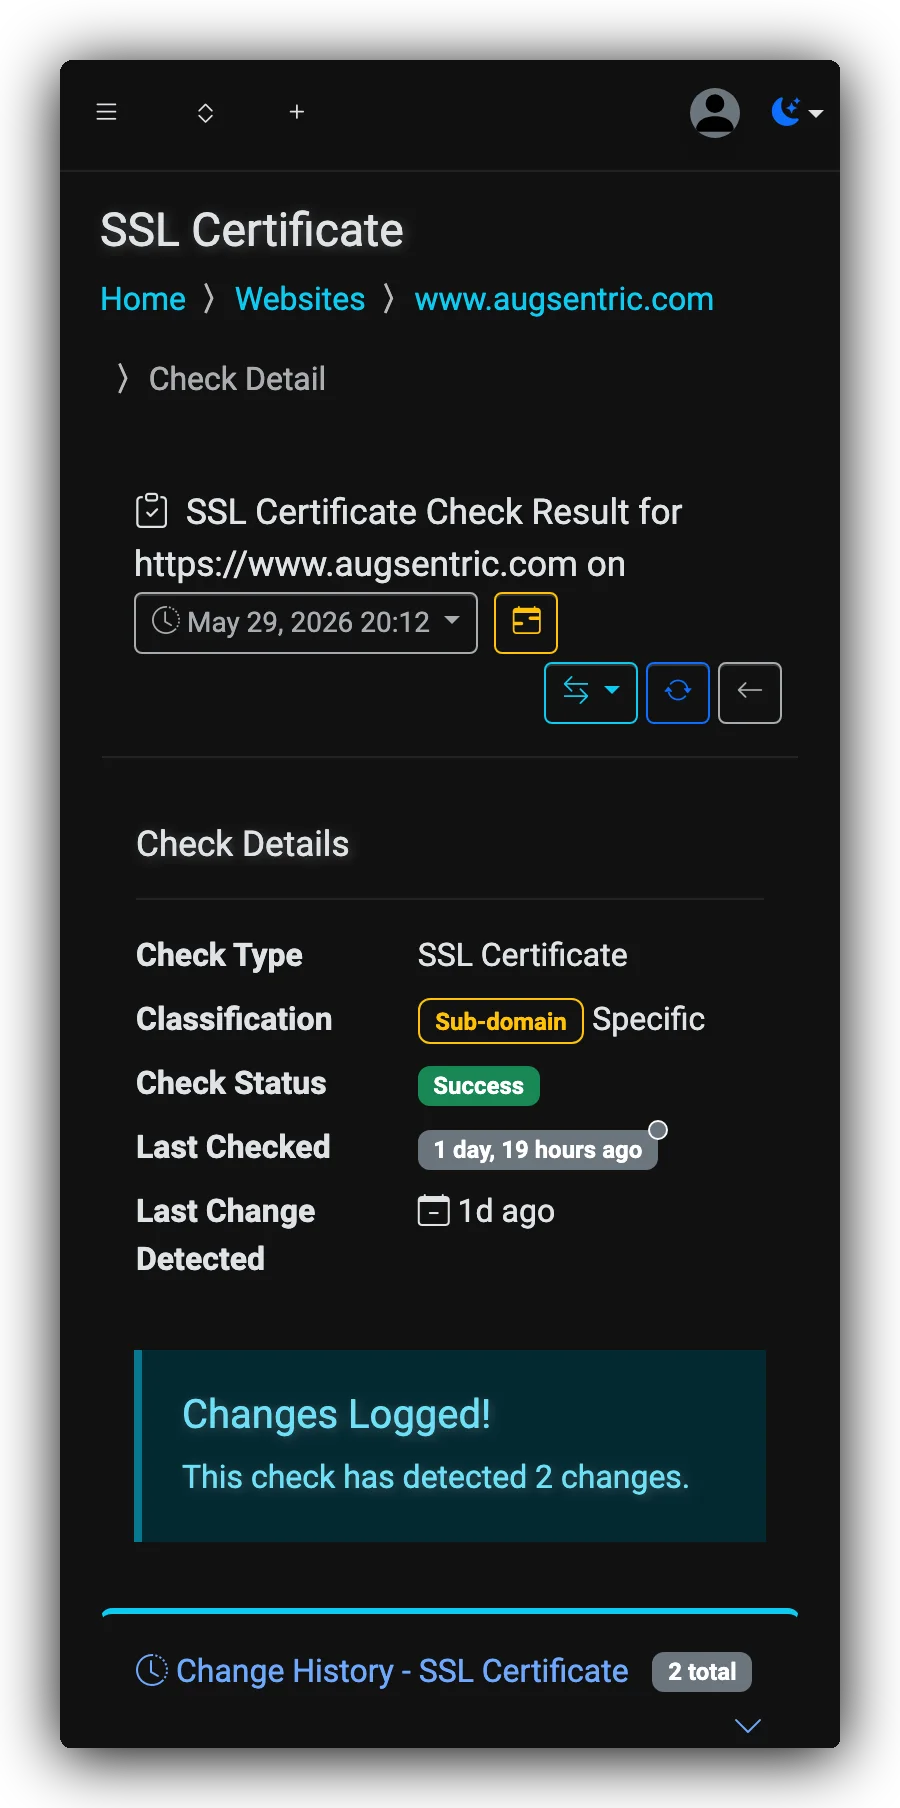This screenshot has height=1808, width=900.
Task: Expand the Change History chevron
Action: pyautogui.click(x=748, y=1725)
